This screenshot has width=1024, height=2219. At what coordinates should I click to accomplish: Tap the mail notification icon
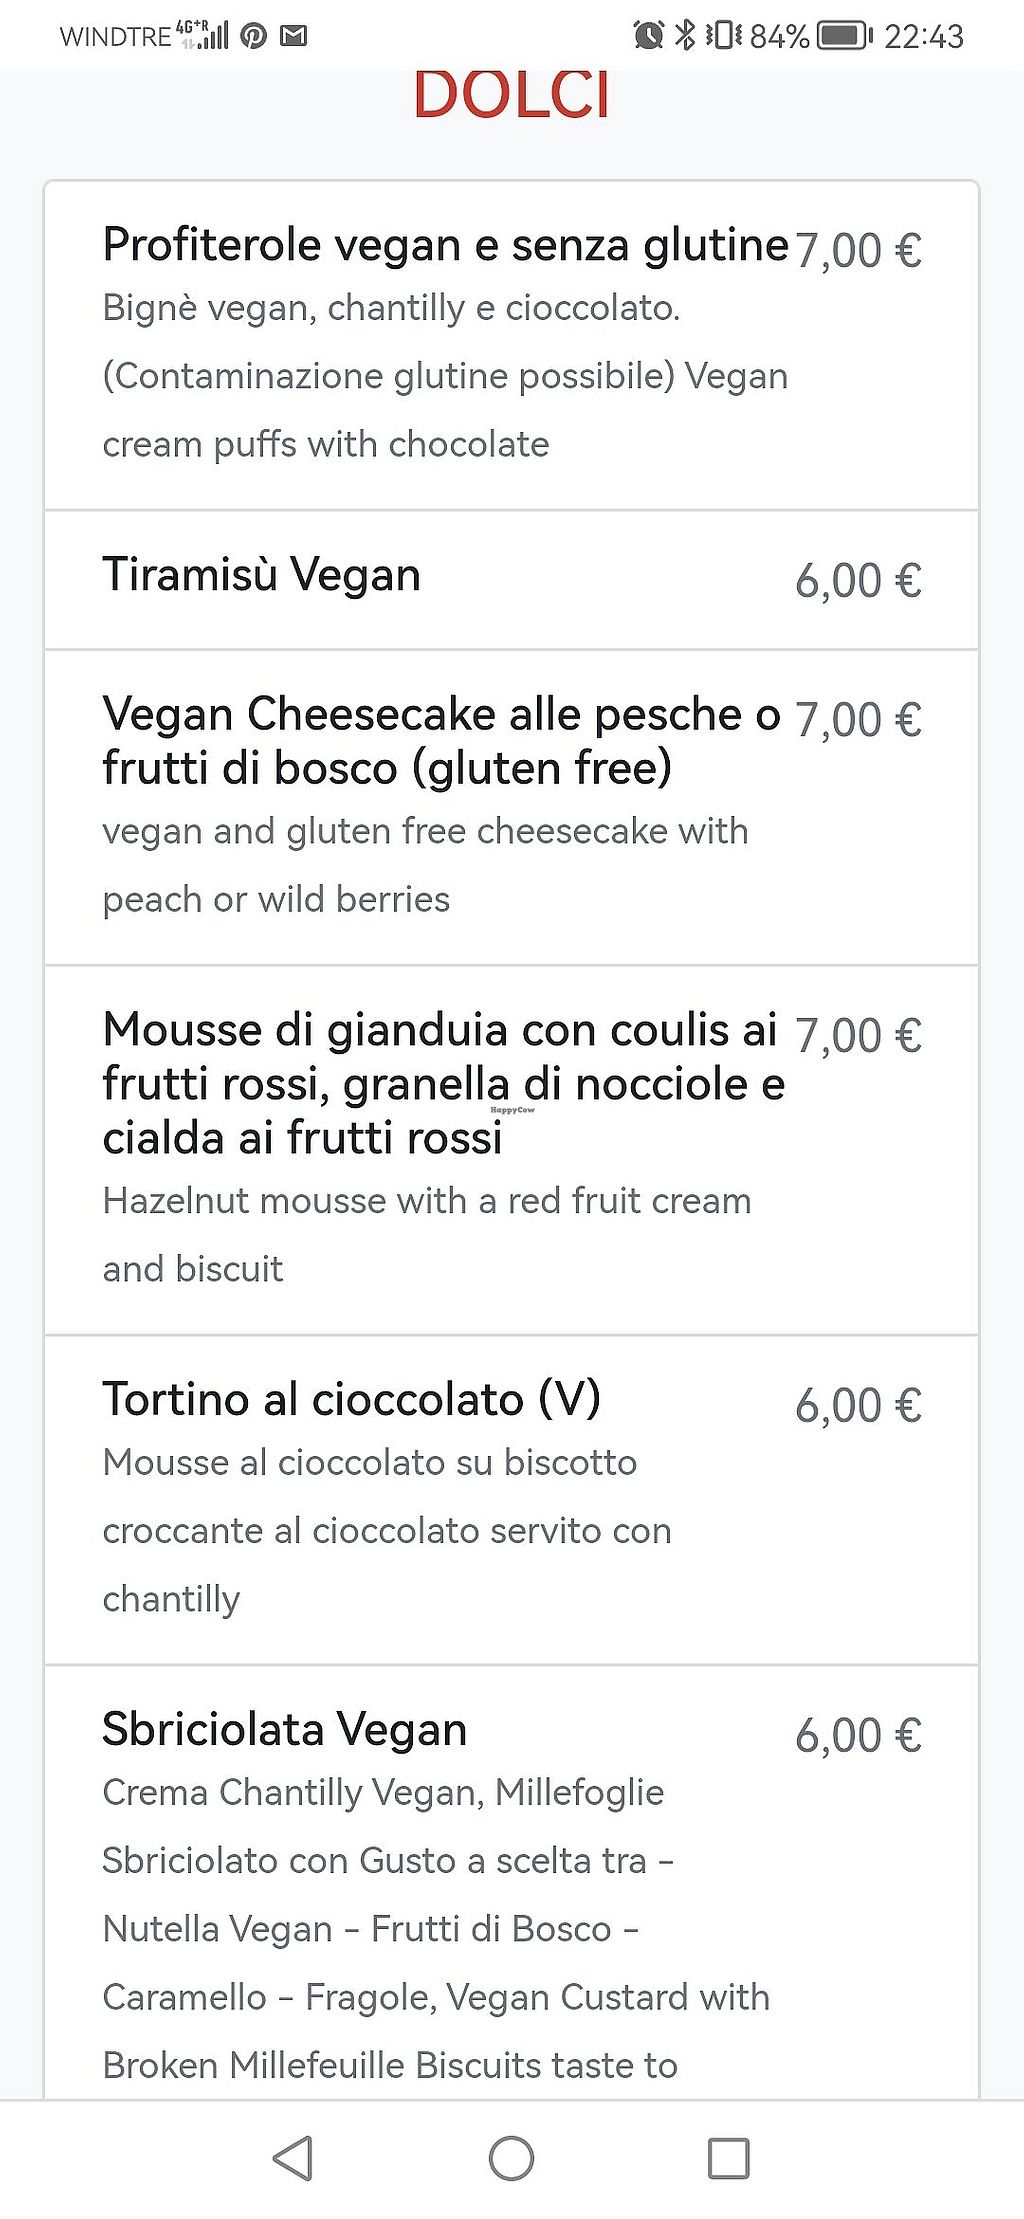[293, 36]
